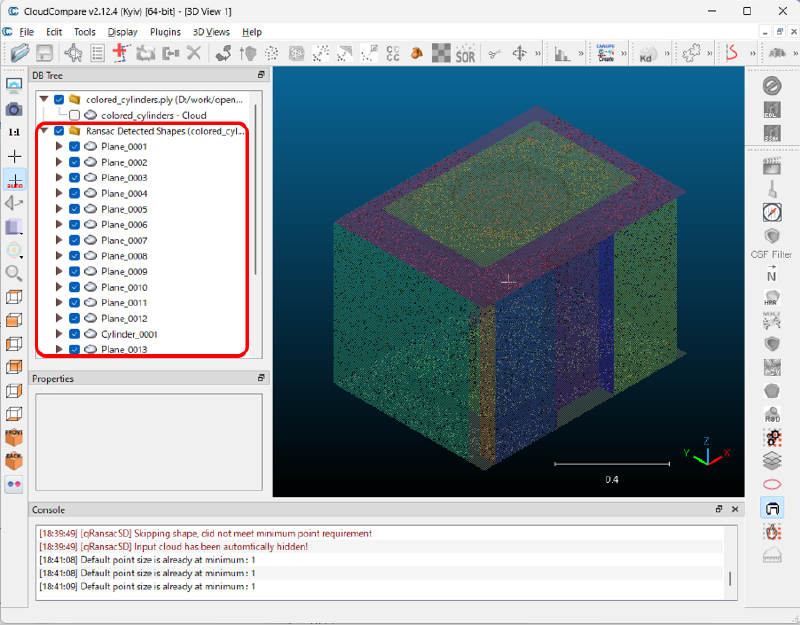Screen dimensions: 800x625
Task: Click the Save disk icon in toolbar
Action: pos(44,53)
